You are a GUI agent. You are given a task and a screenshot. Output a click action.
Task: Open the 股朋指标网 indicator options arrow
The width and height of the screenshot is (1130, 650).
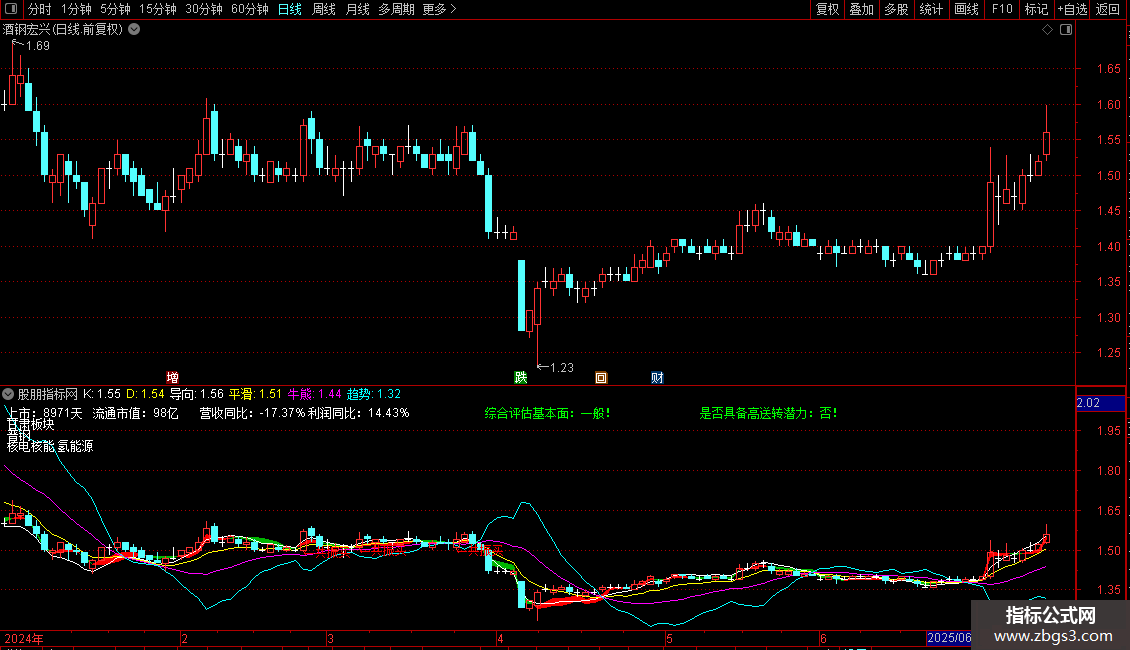coord(10,394)
